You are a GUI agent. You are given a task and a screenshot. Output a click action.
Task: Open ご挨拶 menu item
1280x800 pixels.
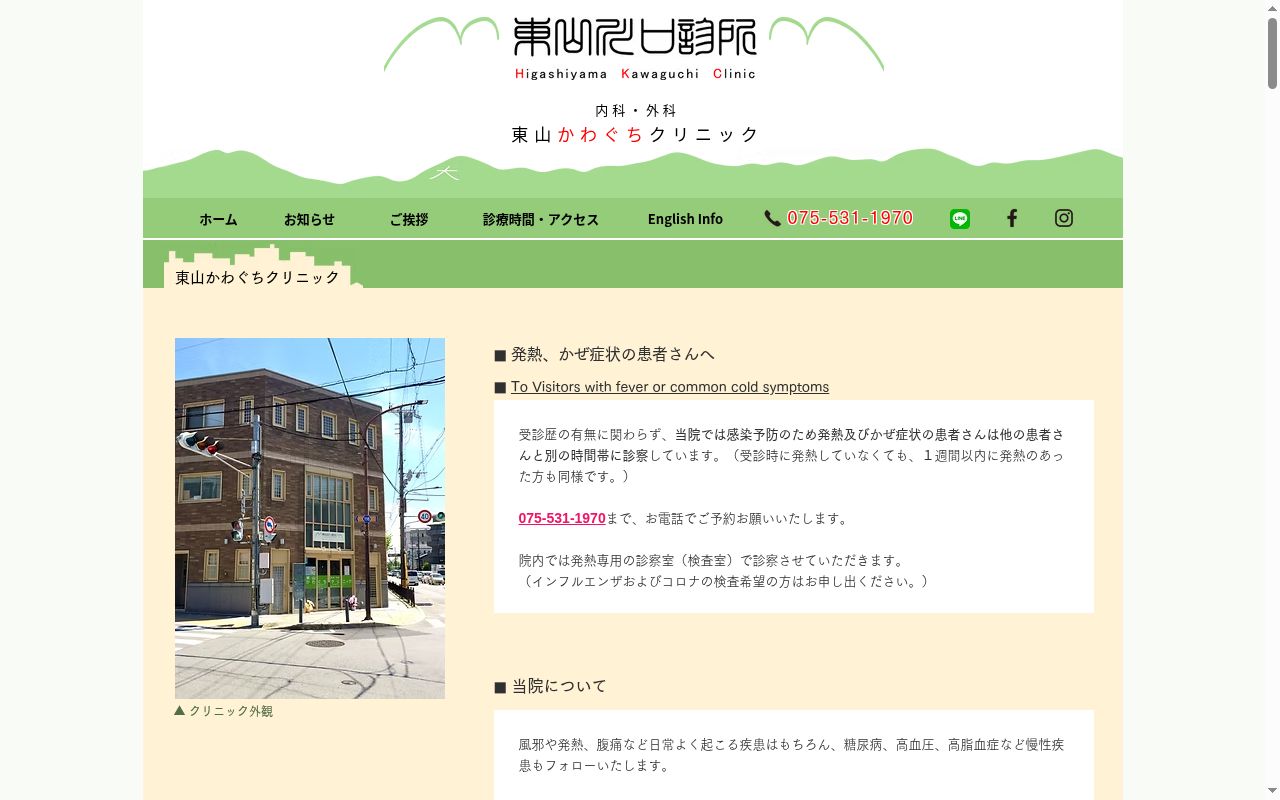click(409, 219)
